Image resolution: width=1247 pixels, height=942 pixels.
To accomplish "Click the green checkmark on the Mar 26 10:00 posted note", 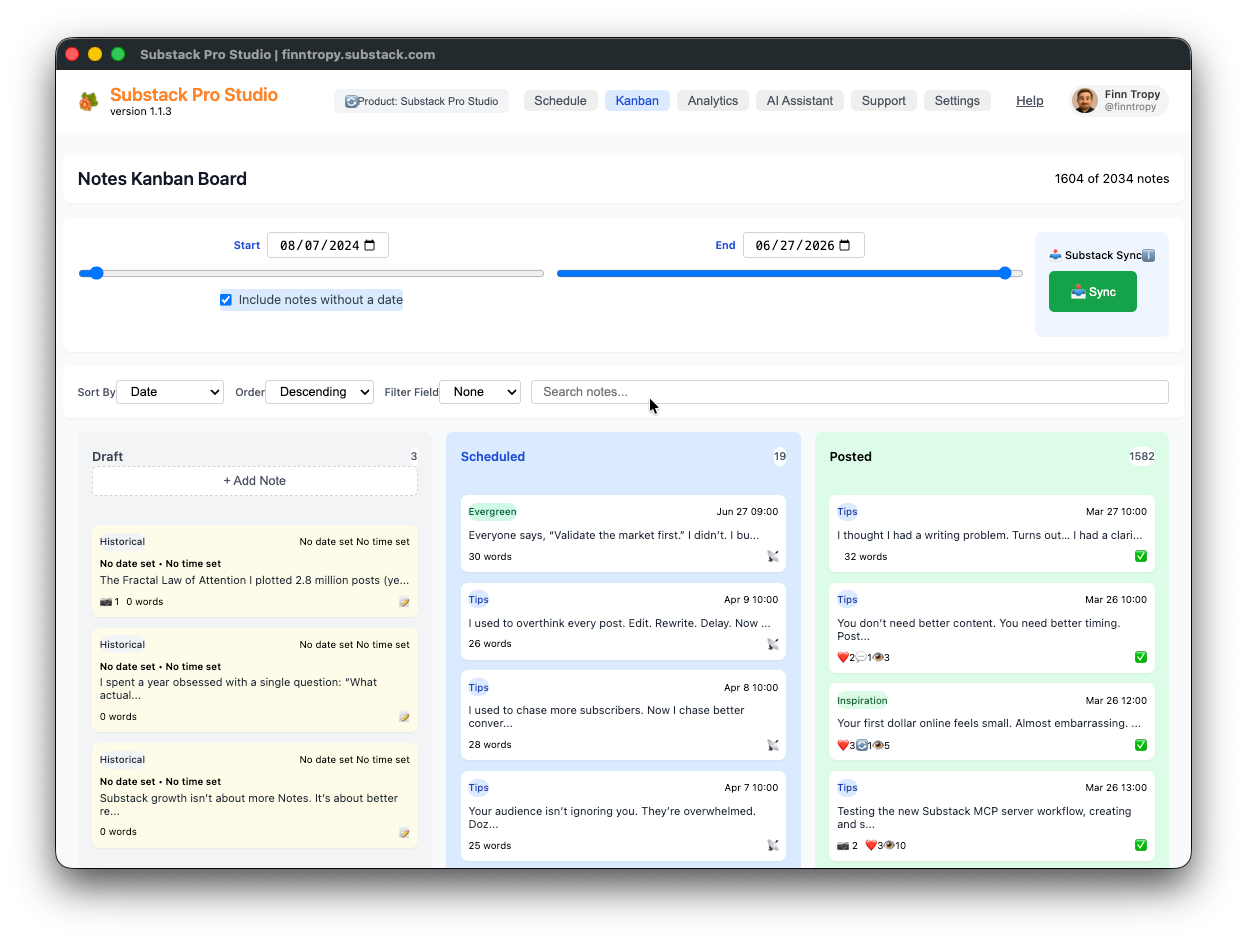I will [x=1141, y=657].
